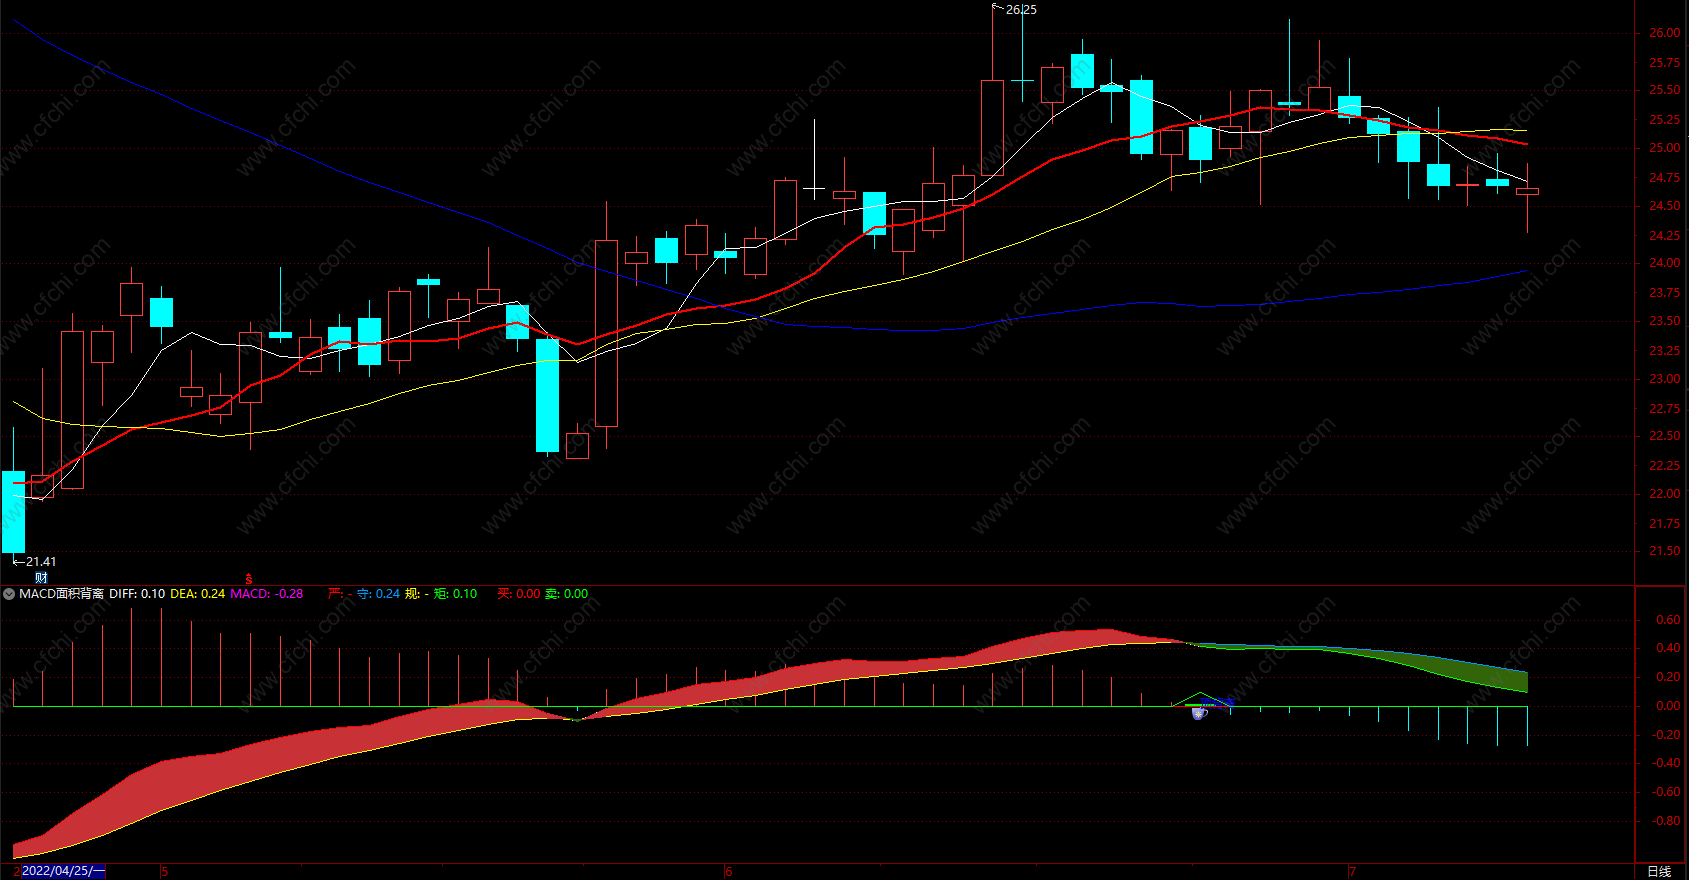Click the DIFF: 0.10 value

coord(137,594)
